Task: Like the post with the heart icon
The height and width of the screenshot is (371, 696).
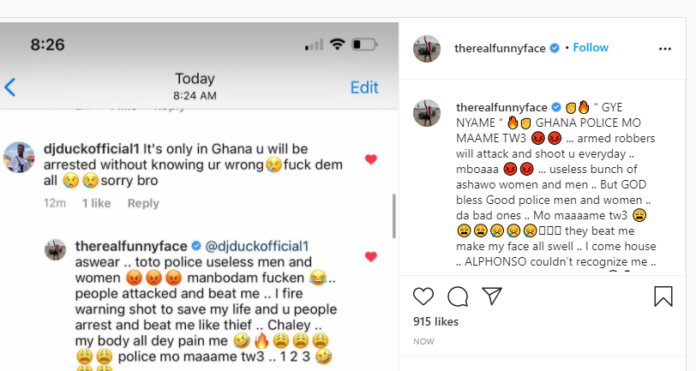Action: coord(423,296)
